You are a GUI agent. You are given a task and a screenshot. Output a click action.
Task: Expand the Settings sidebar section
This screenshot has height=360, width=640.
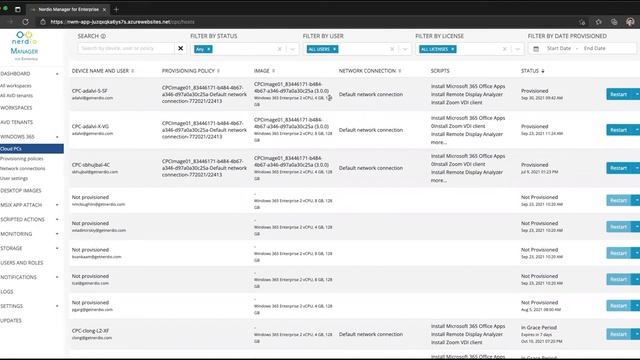(57, 306)
